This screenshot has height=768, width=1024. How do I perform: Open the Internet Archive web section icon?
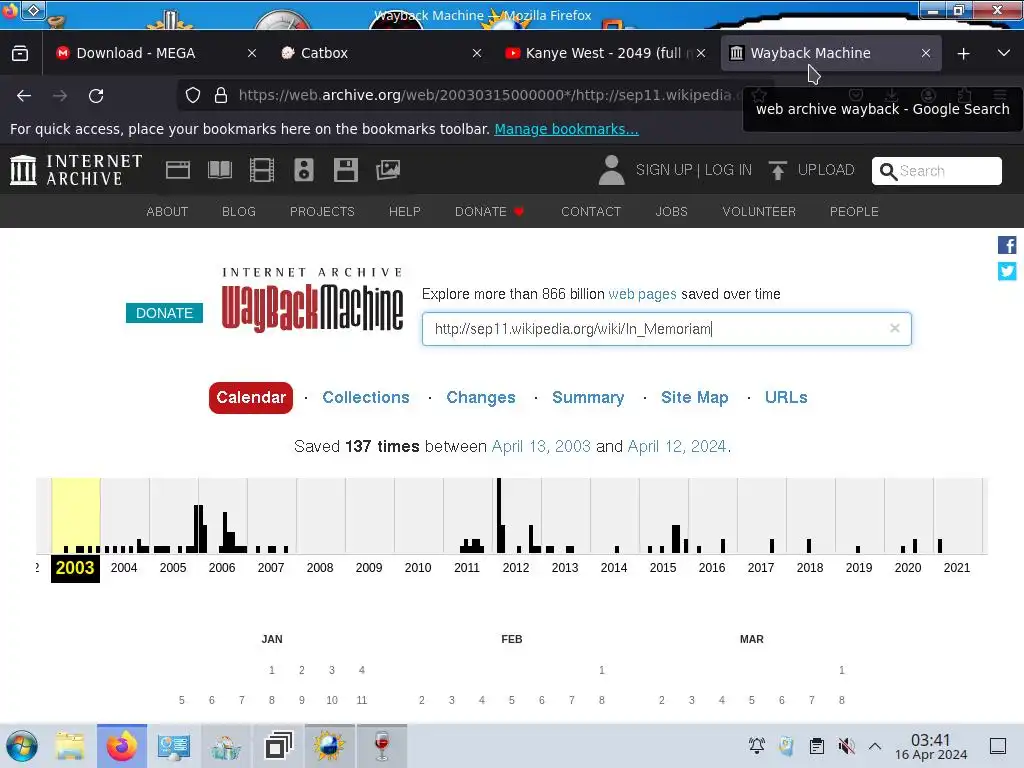click(x=178, y=170)
